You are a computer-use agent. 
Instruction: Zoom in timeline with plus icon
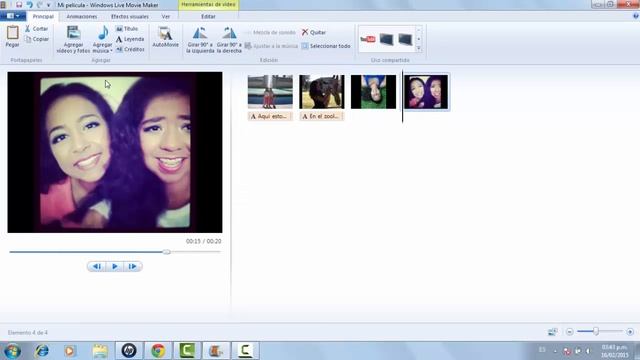[630, 332]
